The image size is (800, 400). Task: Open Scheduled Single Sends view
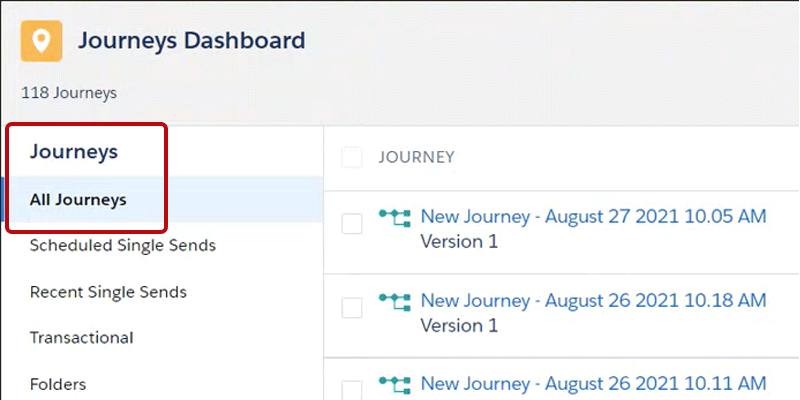pyautogui.click(x=123, y=245)
